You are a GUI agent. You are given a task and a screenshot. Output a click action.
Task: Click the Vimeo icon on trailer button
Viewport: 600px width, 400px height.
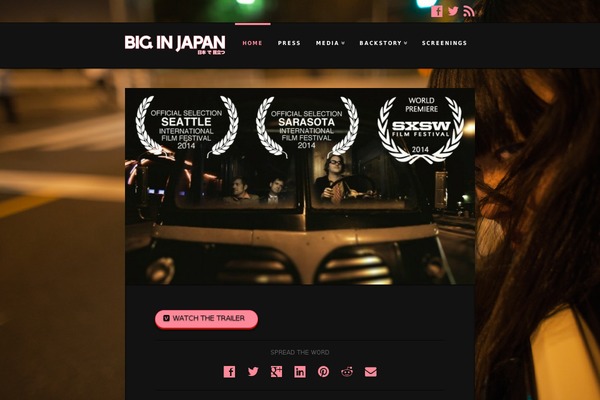pos(166,318)
